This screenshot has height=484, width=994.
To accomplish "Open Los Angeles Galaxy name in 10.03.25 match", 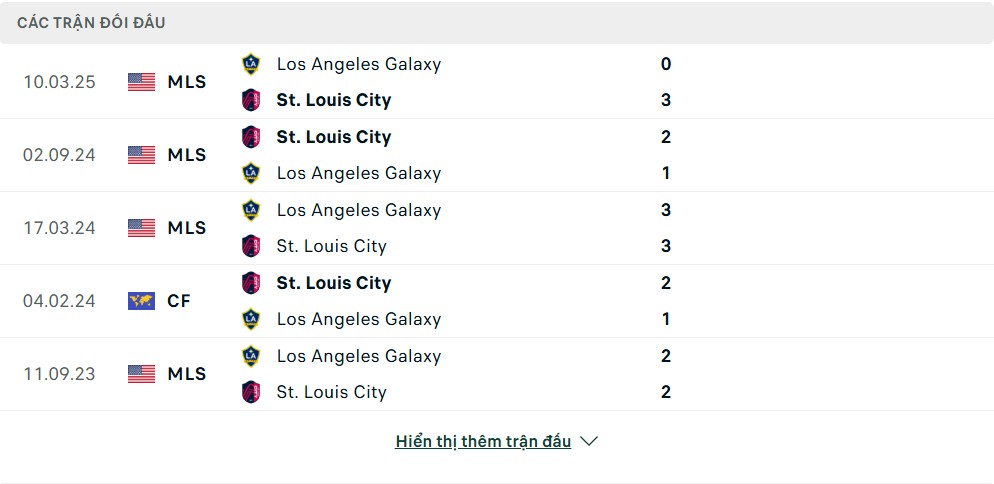I will [359, 64].
